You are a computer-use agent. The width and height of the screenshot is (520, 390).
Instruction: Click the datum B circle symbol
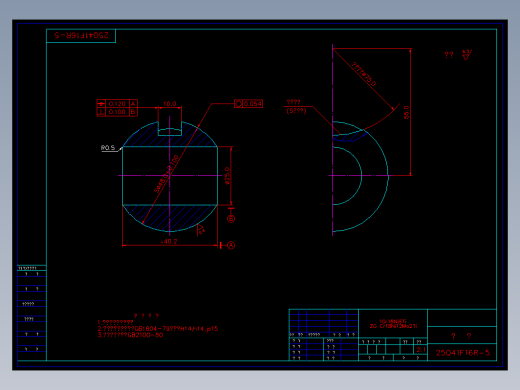coord(231,219)
